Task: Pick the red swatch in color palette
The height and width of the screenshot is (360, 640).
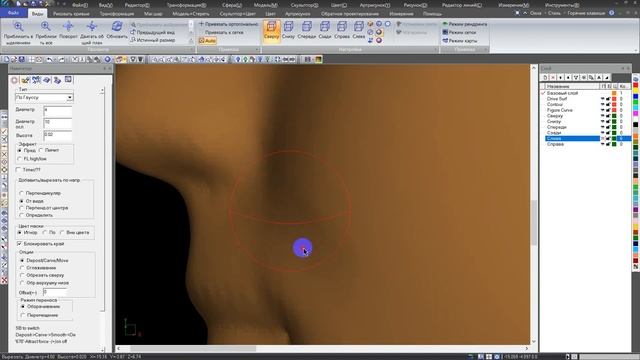Action: [x=636, y=85]
